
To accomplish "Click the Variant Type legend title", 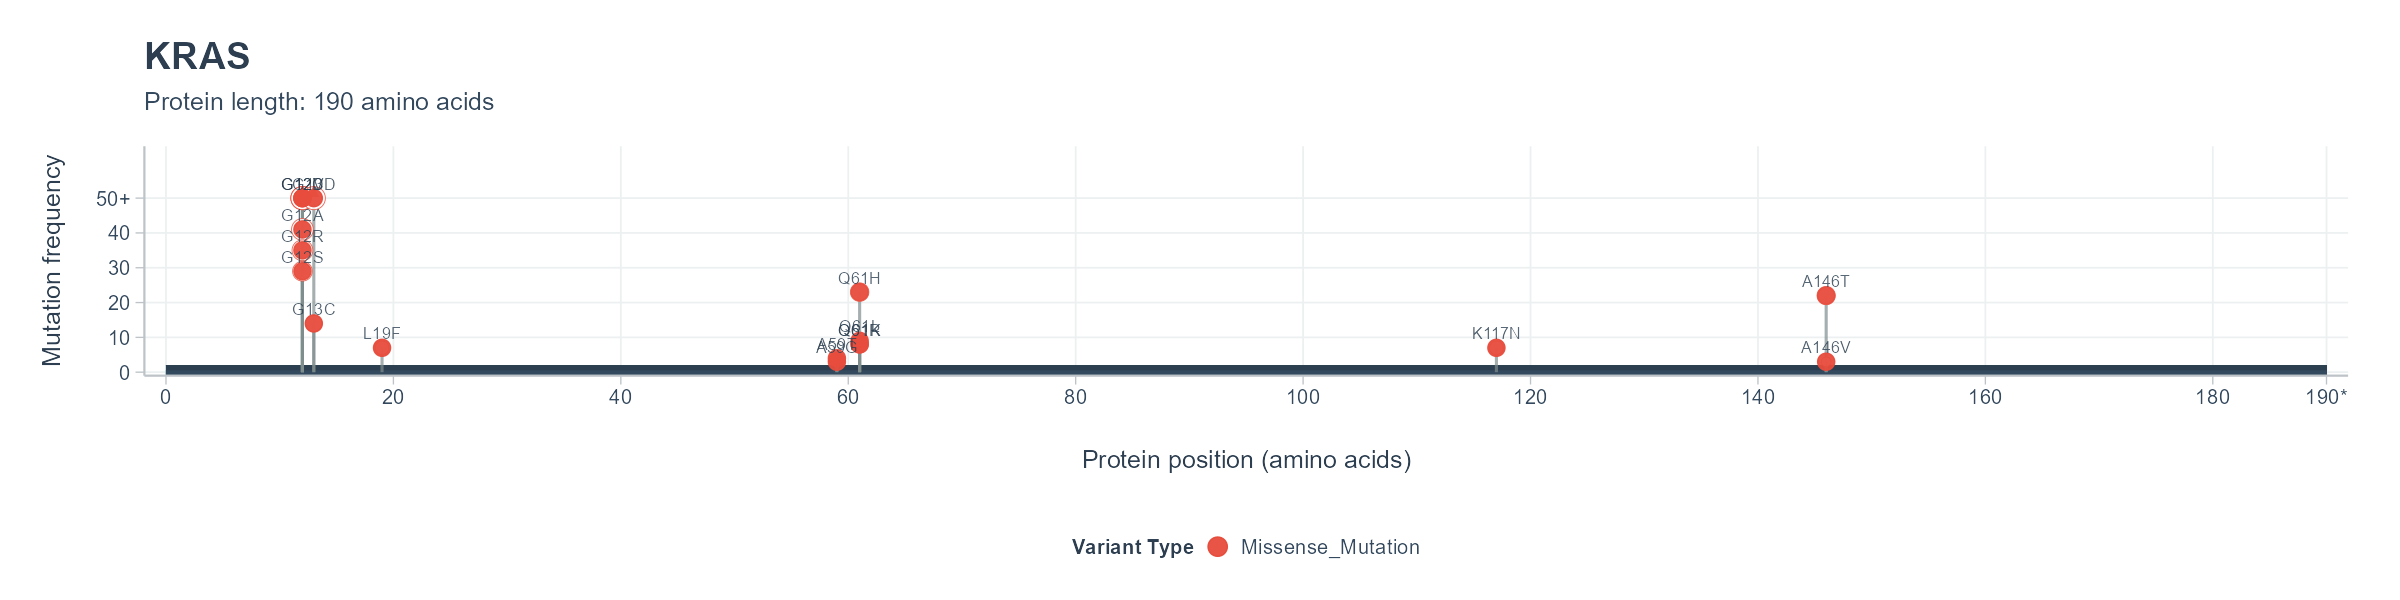I will [1132, 547].
